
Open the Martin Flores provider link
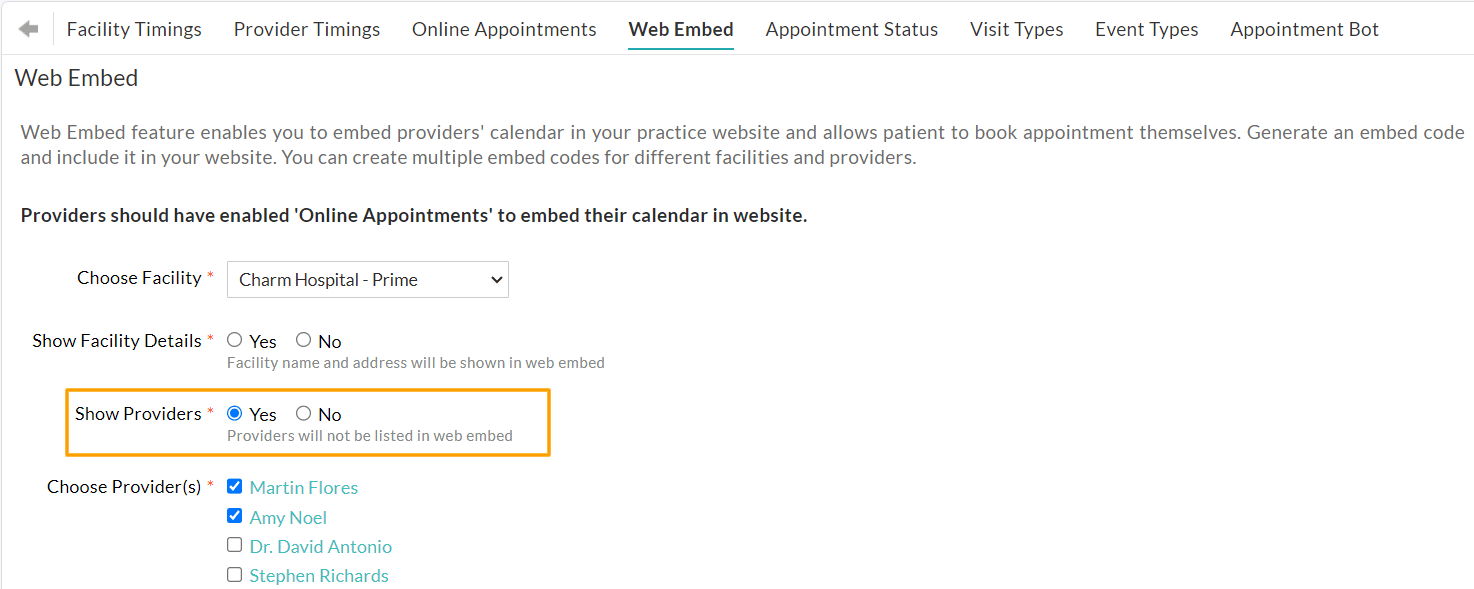pos(304,488)
